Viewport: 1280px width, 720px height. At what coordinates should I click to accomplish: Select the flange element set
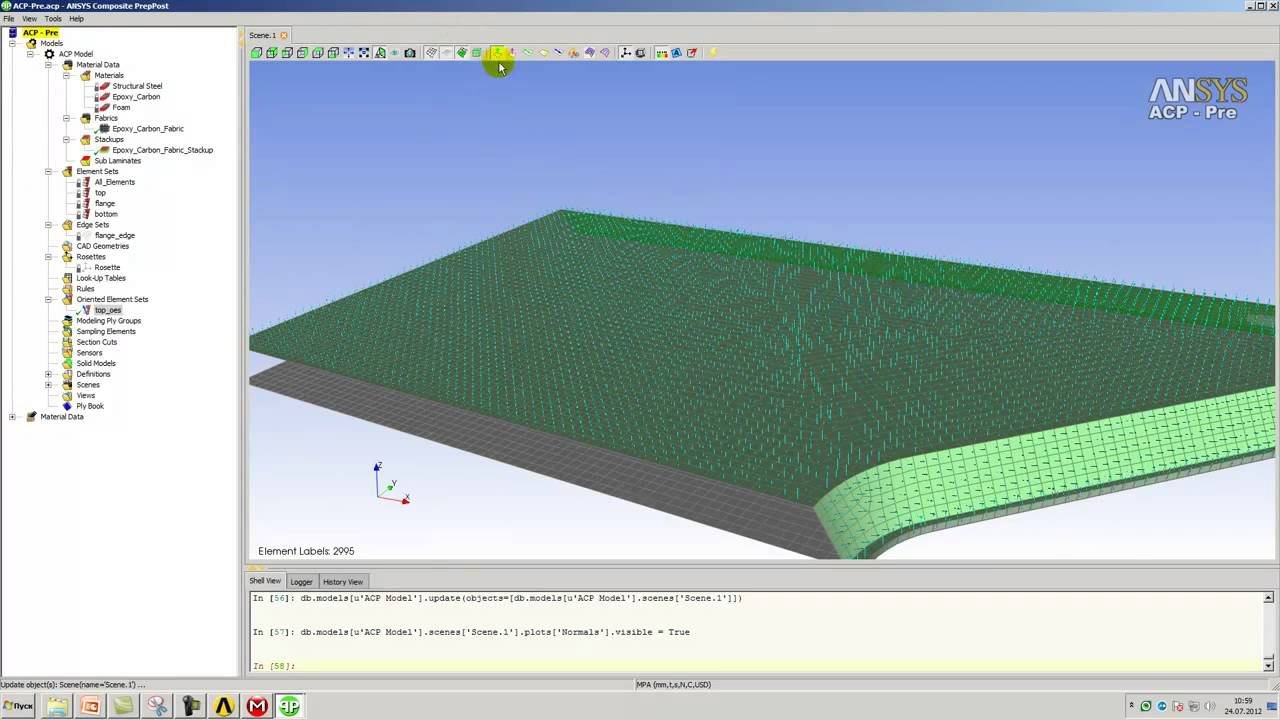[x=104, y=204]
